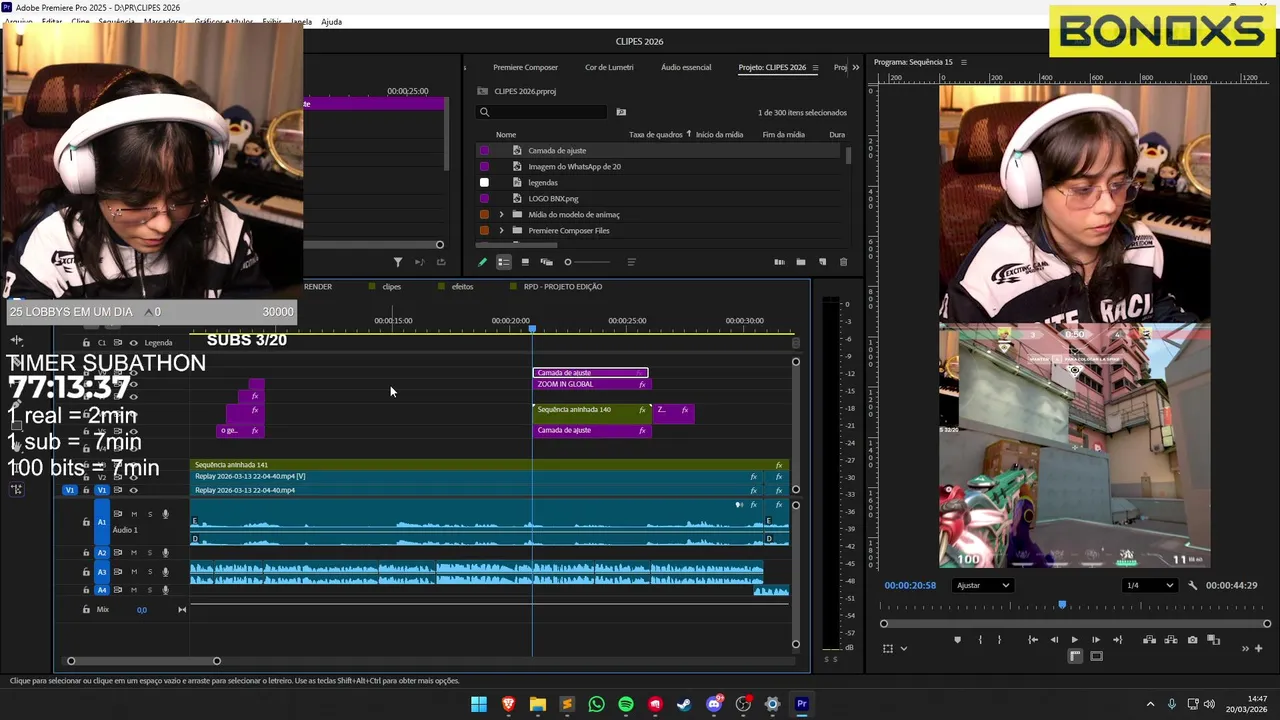Click the New Item icon in Project panel

coord(822,262)
